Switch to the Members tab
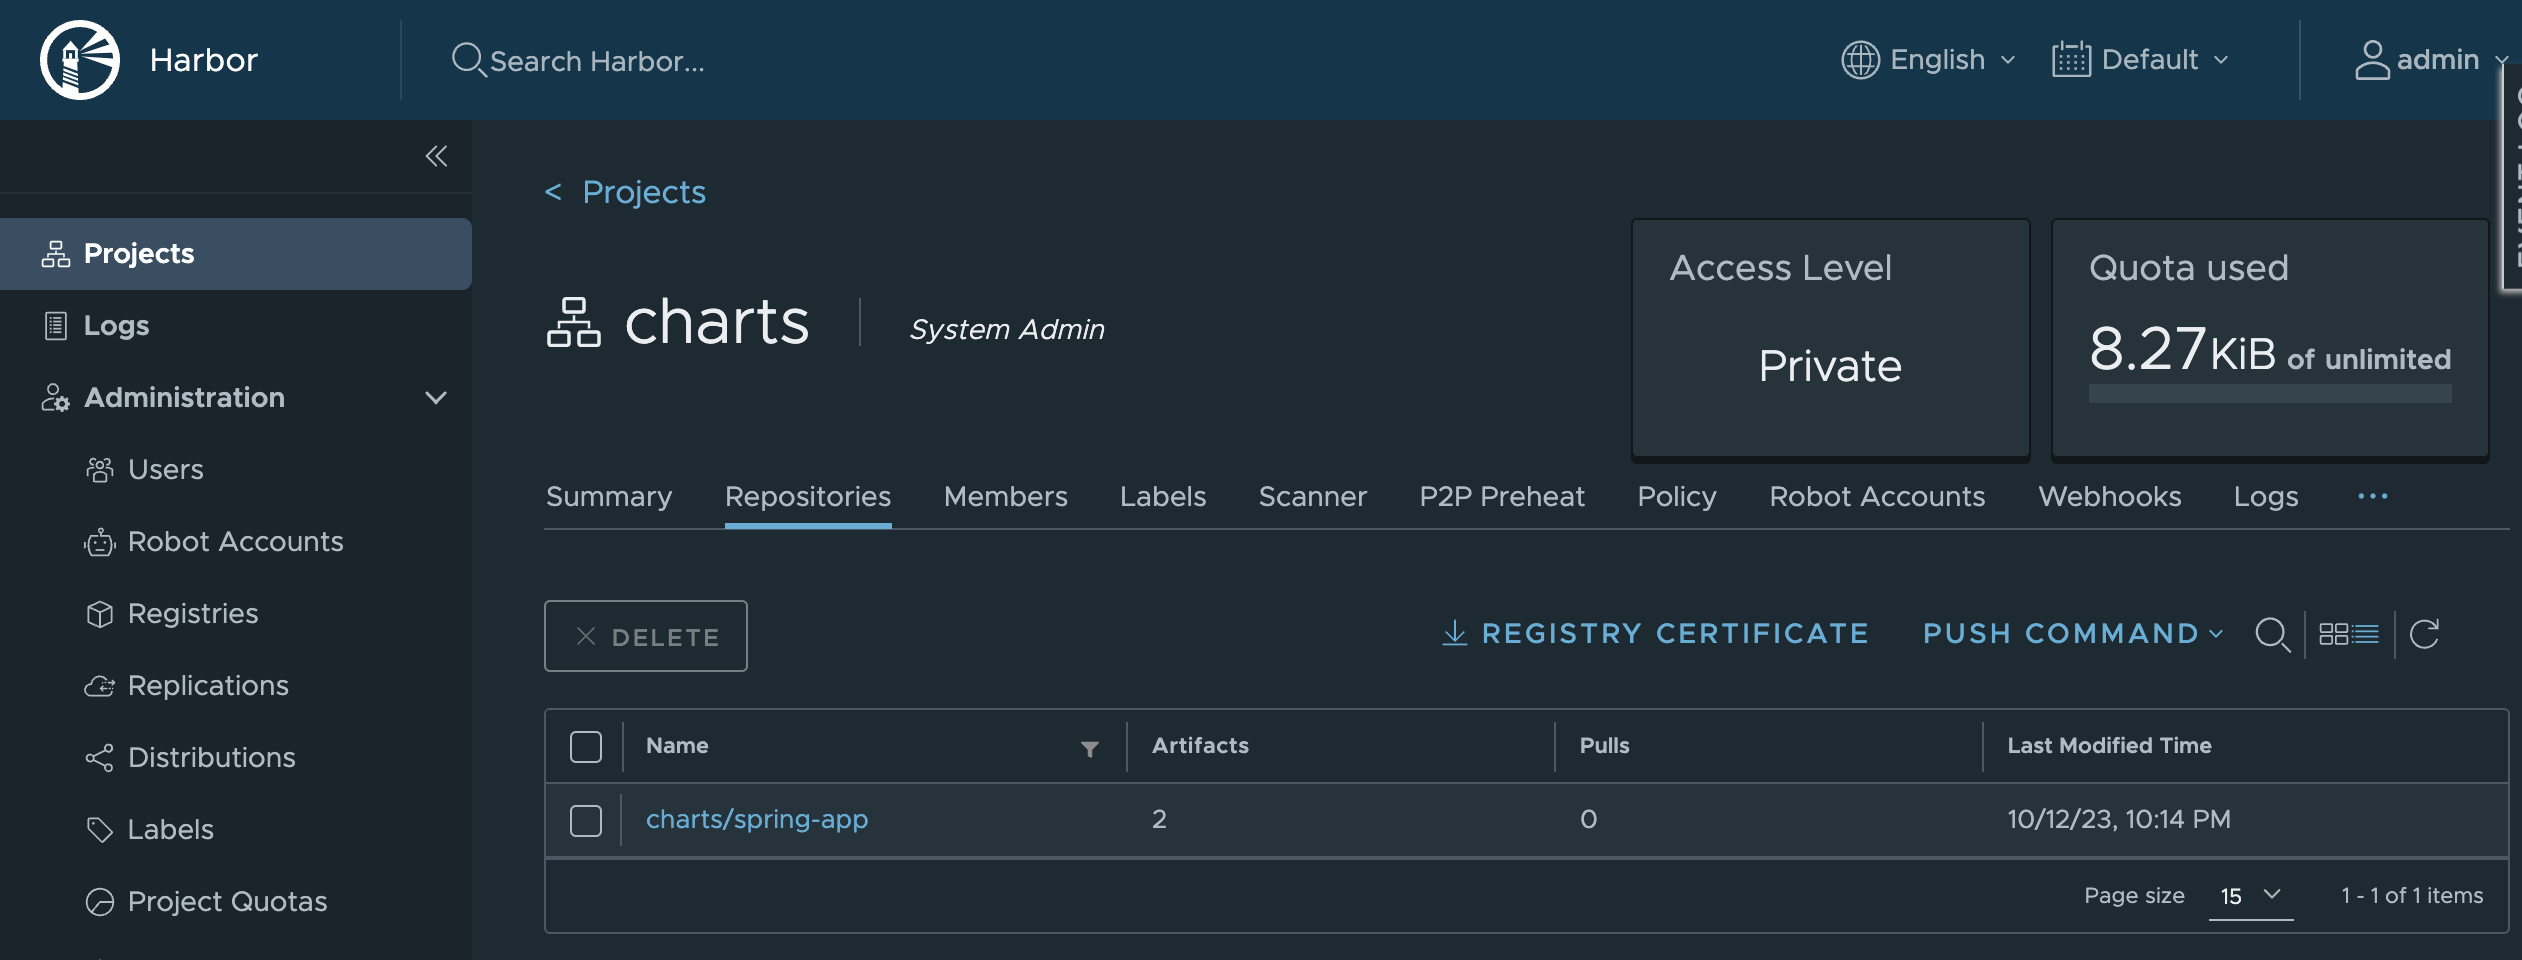The width and height of the screenshot is (2522, 960). click(1006, 496)
